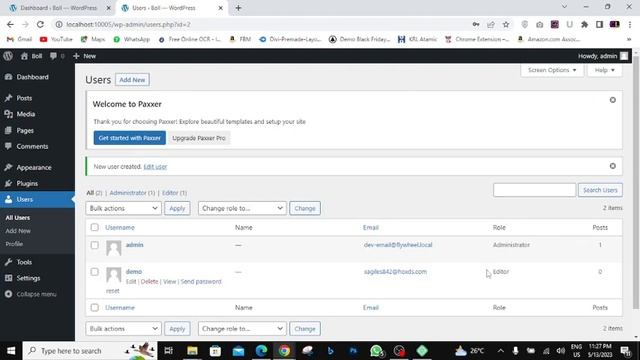640x360 pixels.
Task: Open All Users submenu item
Action: [18, 218]
